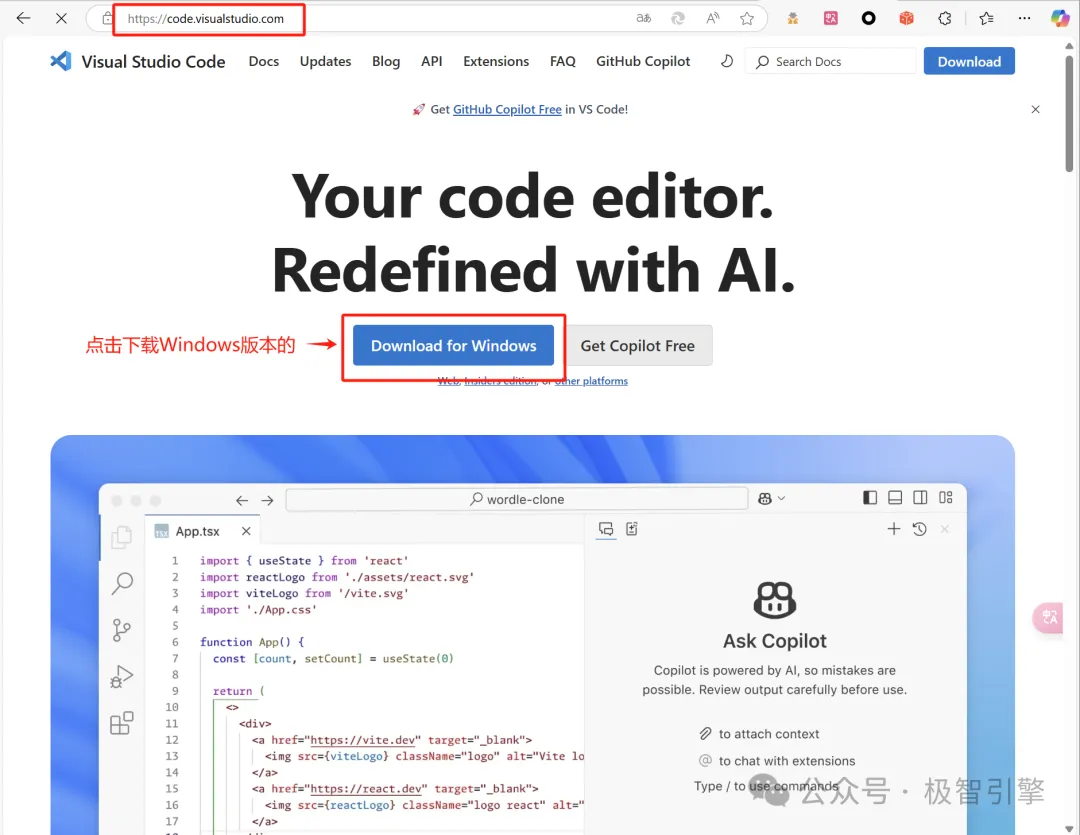Click the Get Copilot Free button
This screenshot has width=1080, height=835.
coord(638,345)
